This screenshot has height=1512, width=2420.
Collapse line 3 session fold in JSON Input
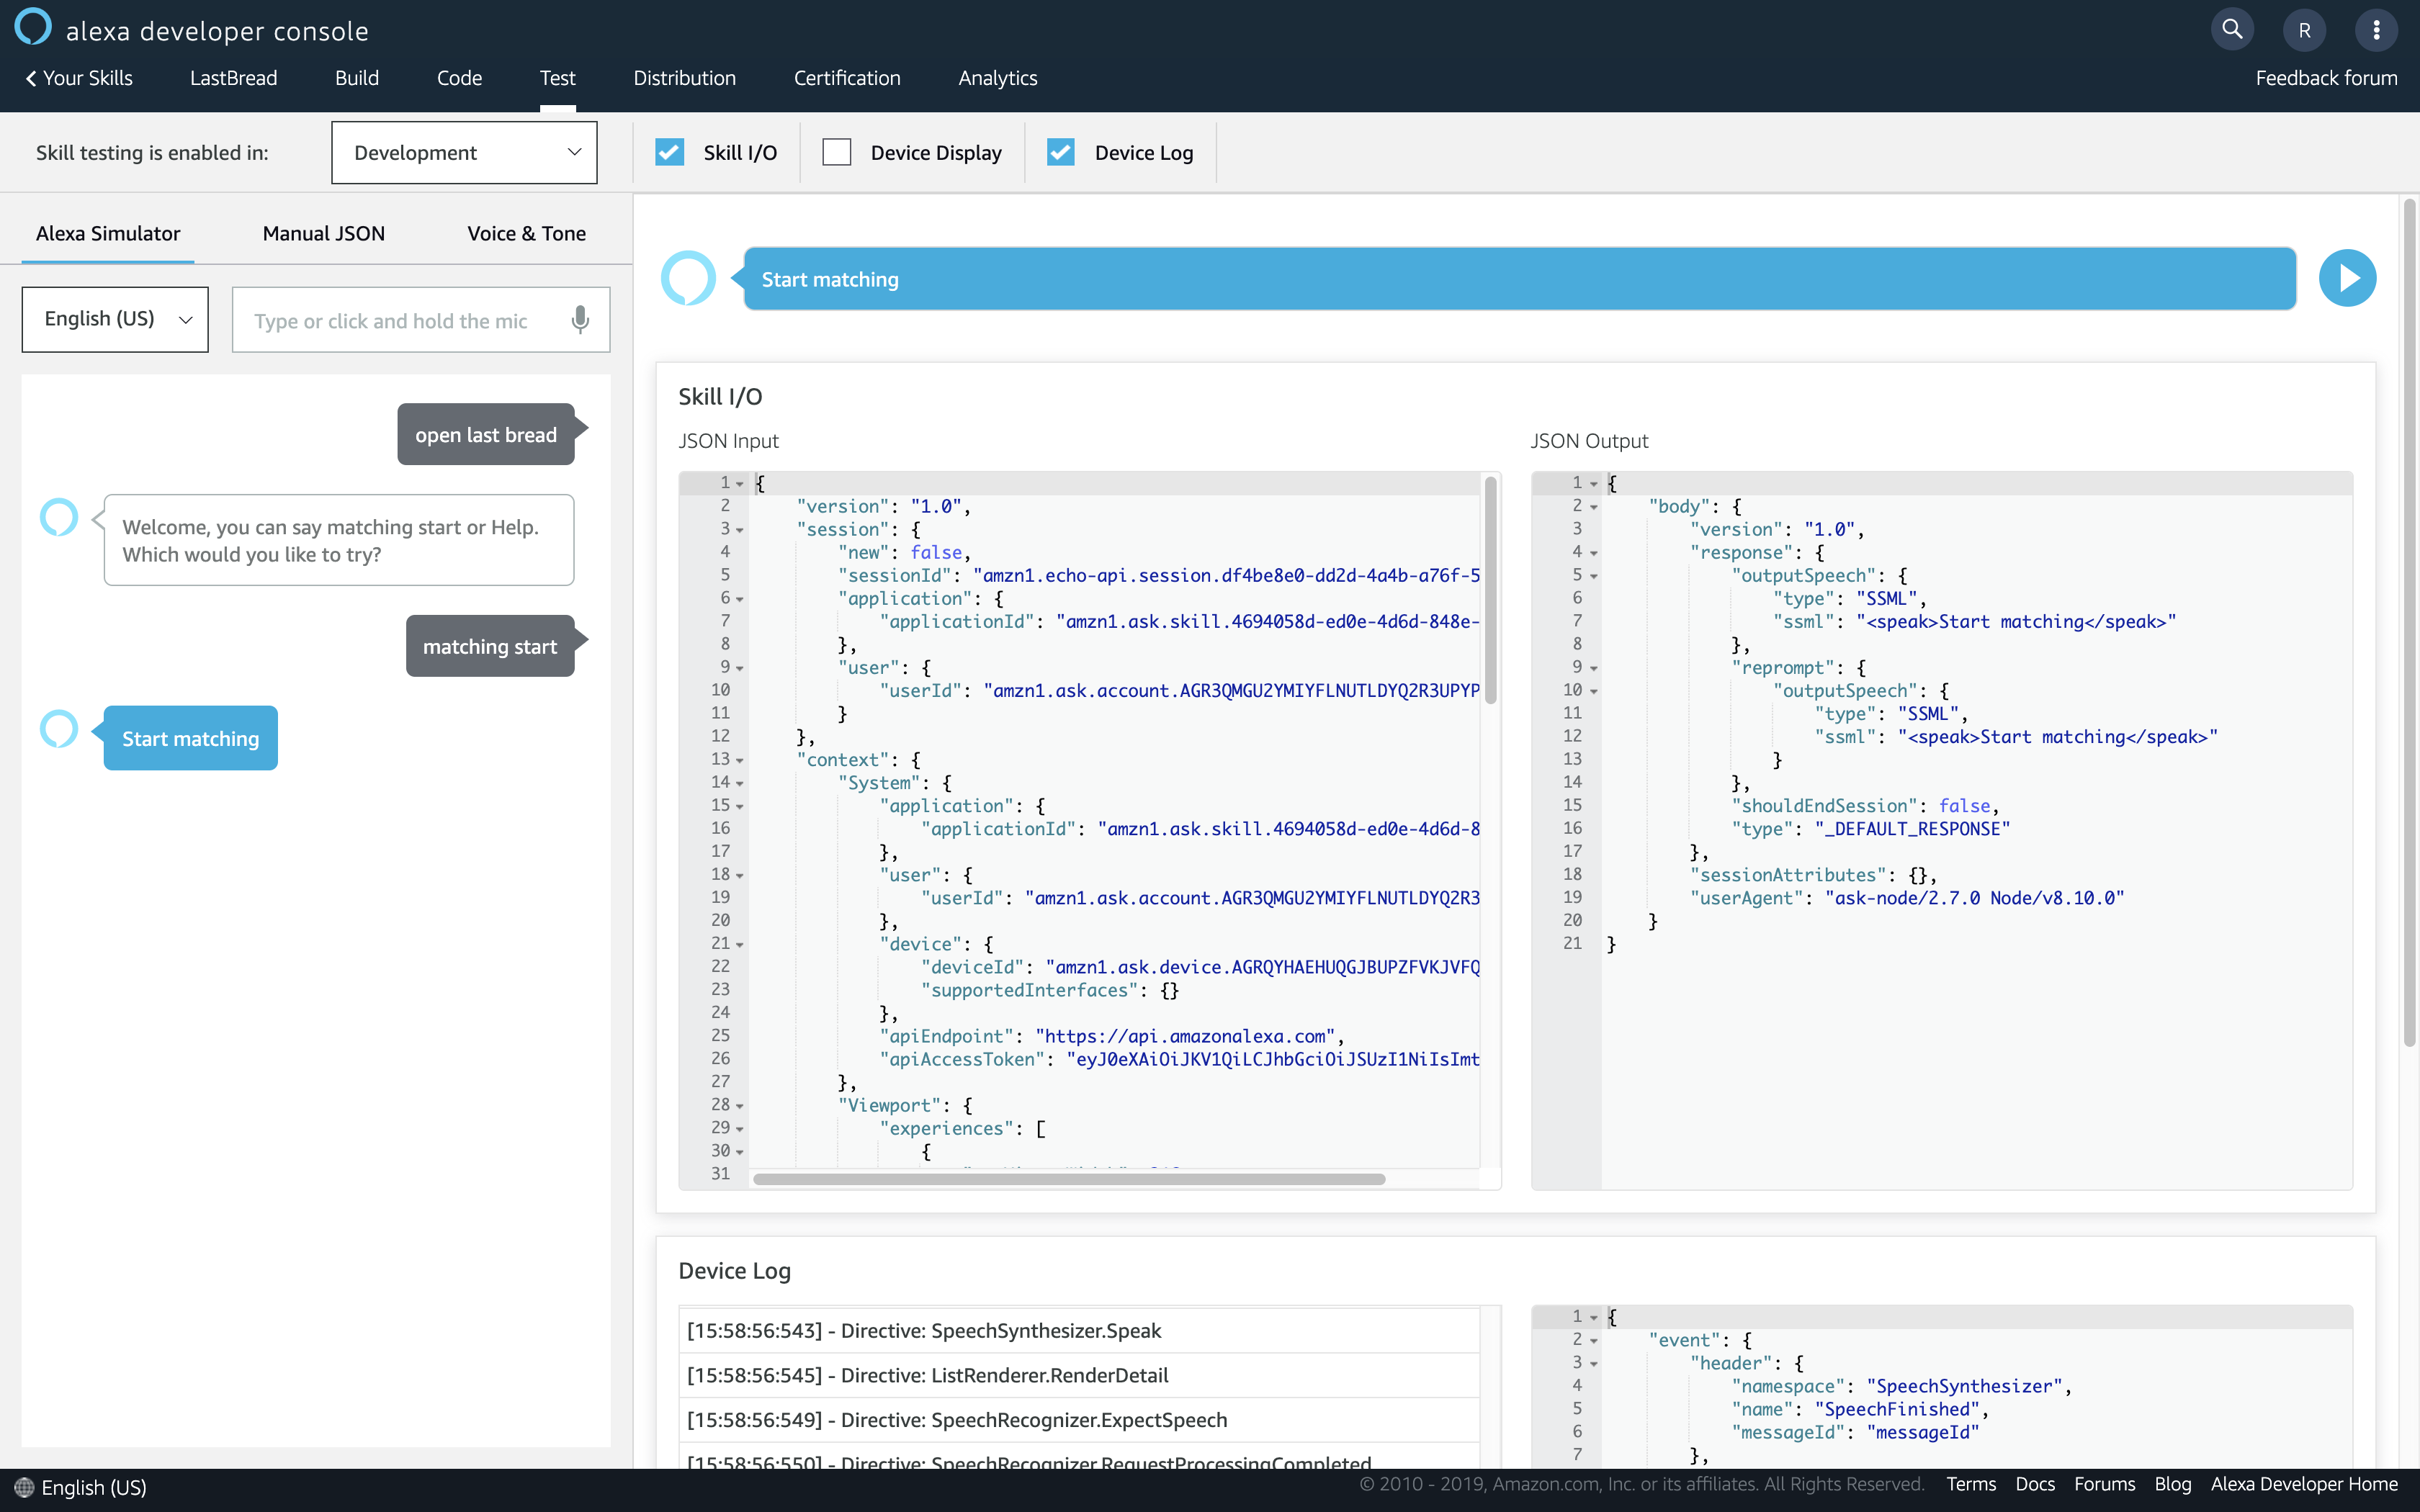coord(740,530)
